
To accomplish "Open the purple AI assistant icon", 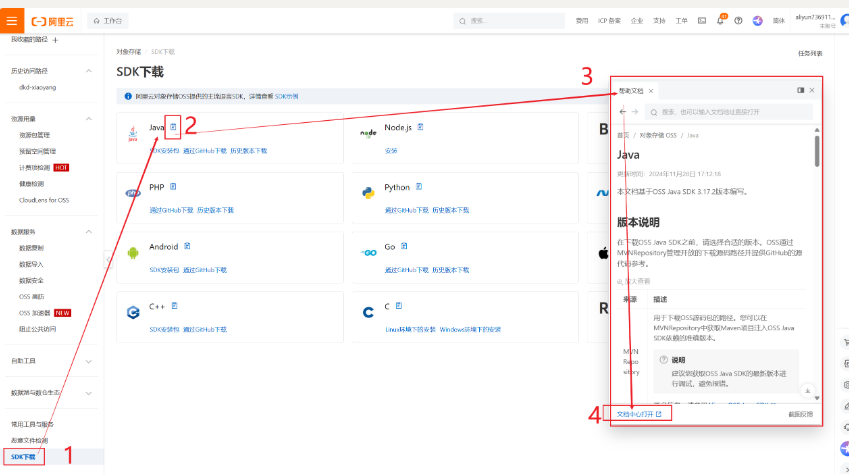I will pyautogui.click(x=757, y=21).
